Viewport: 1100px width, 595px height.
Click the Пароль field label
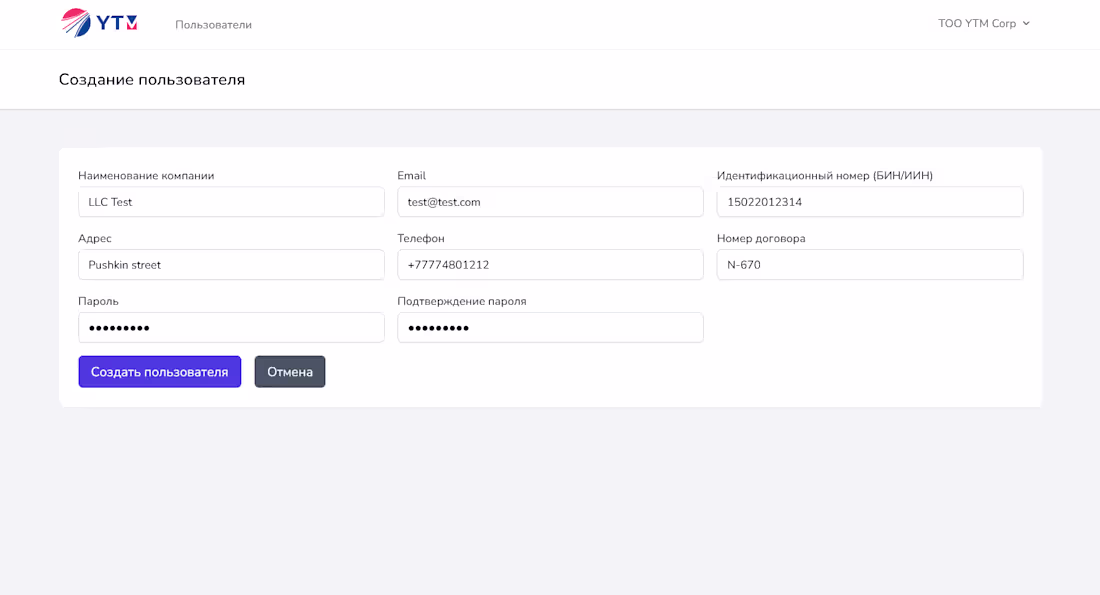click(x=97, y=300)
